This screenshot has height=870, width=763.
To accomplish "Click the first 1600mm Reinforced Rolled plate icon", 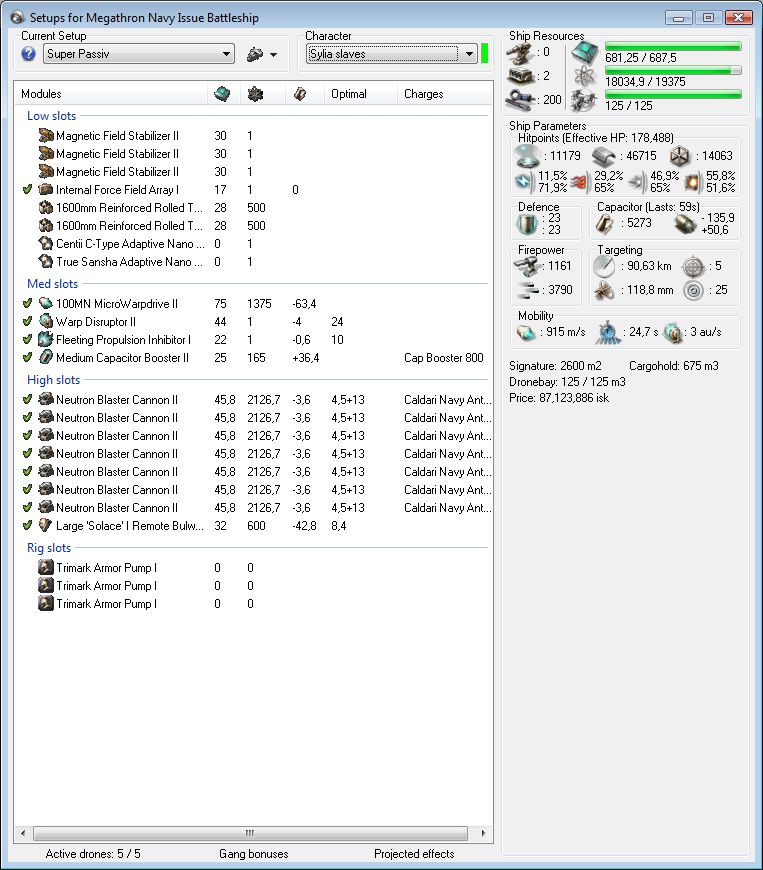I will click(46, 208).
